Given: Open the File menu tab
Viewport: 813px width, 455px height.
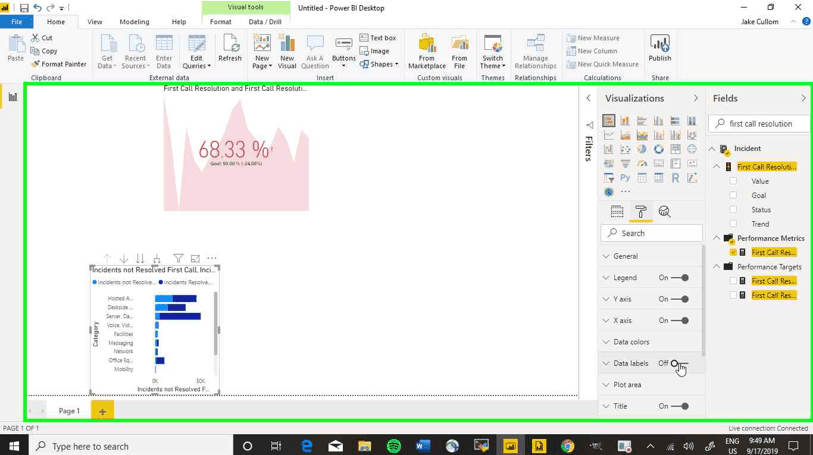Looking at the screenshot, I should [x=17, y=22].
